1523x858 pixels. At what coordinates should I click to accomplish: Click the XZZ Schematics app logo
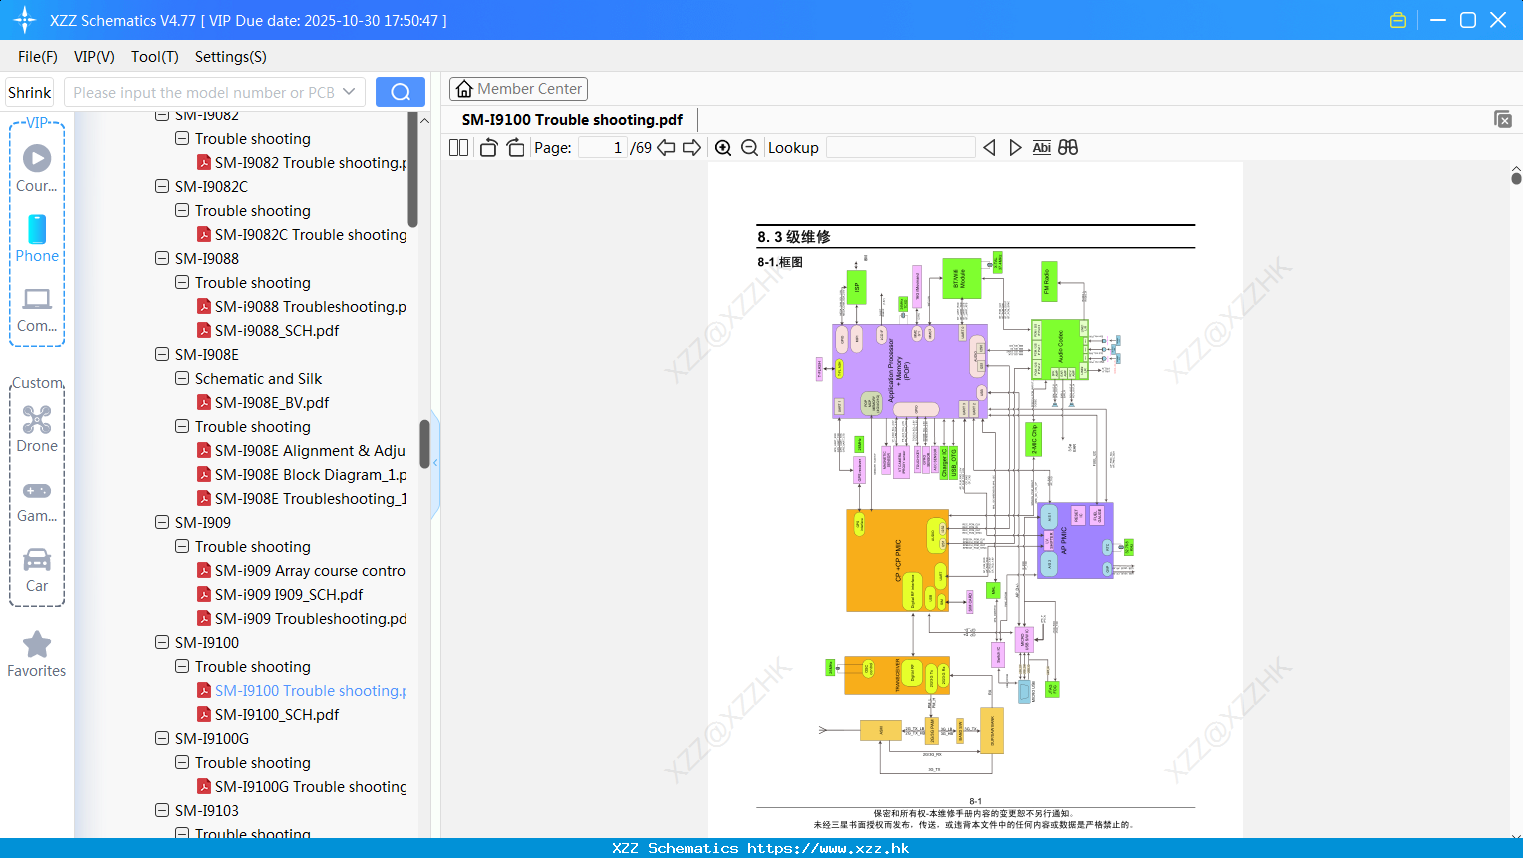click(x=24, y=20)
